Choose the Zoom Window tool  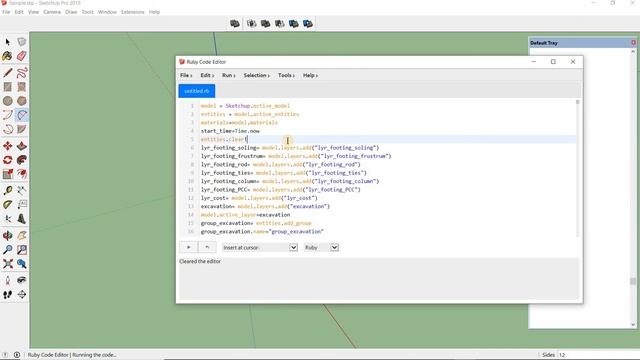[22, 250]
